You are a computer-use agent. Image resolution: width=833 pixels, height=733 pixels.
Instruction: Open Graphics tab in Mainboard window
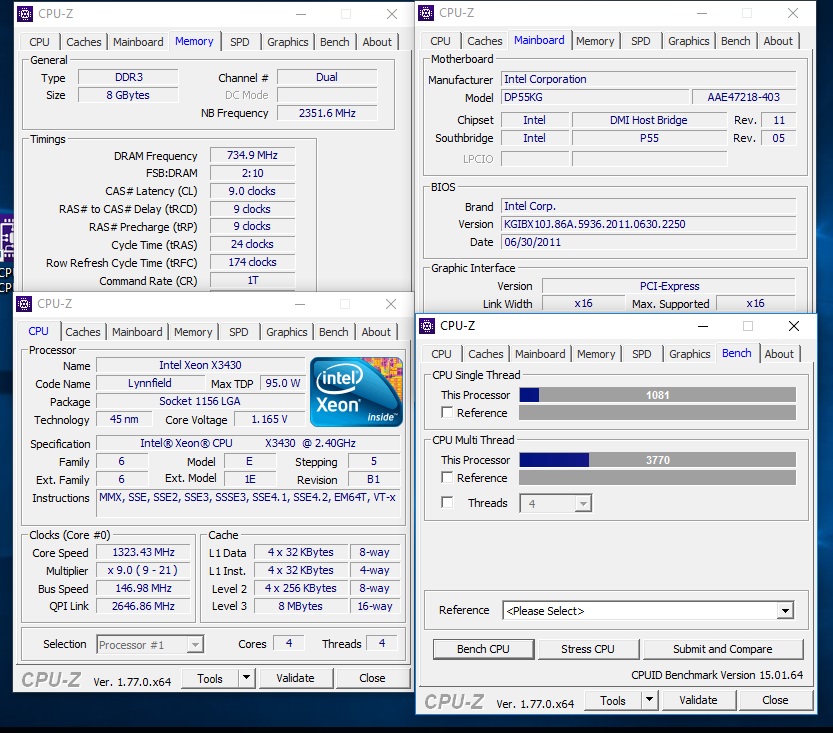[688, 41]
